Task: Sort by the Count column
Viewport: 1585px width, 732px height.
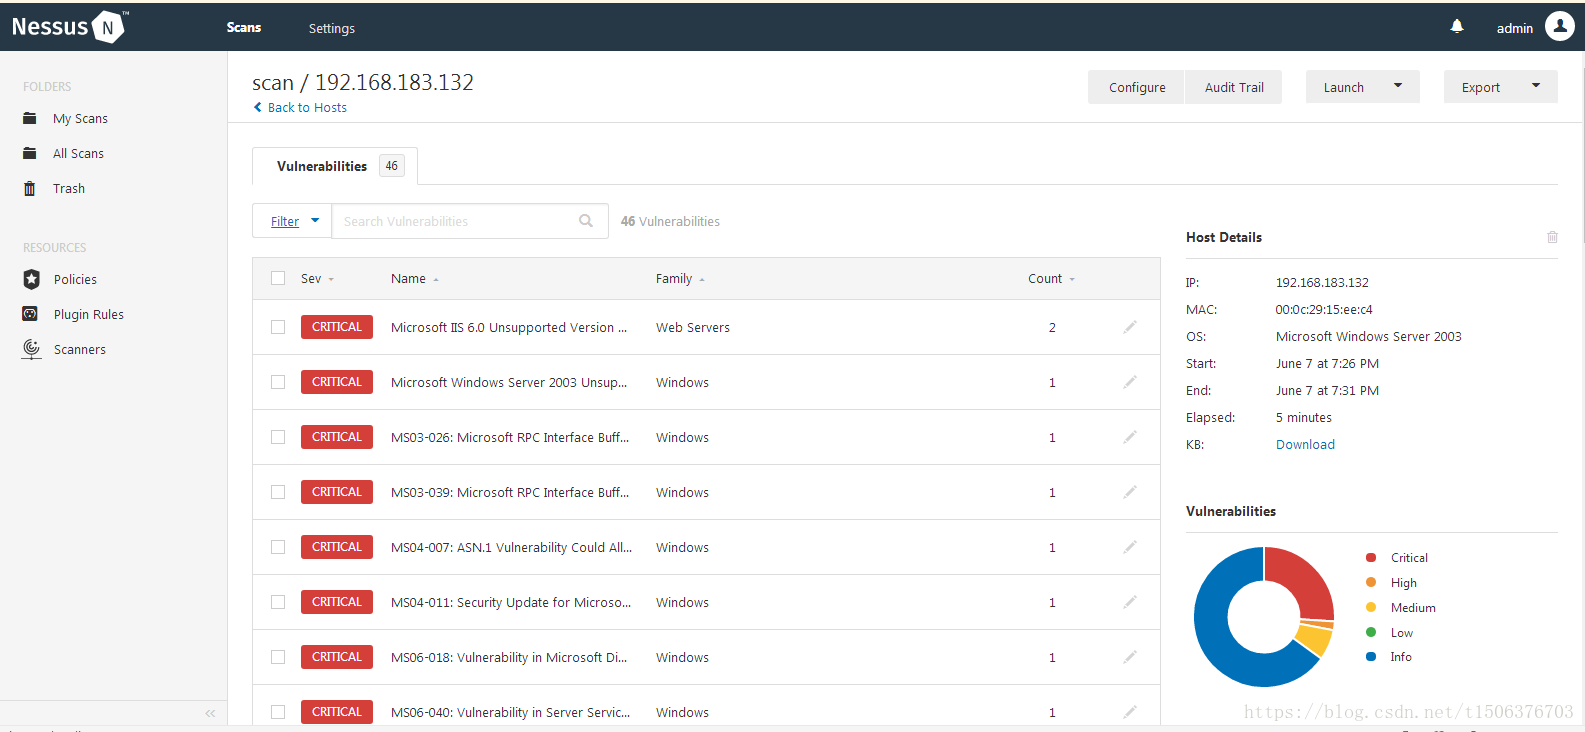Action: 1051,279
